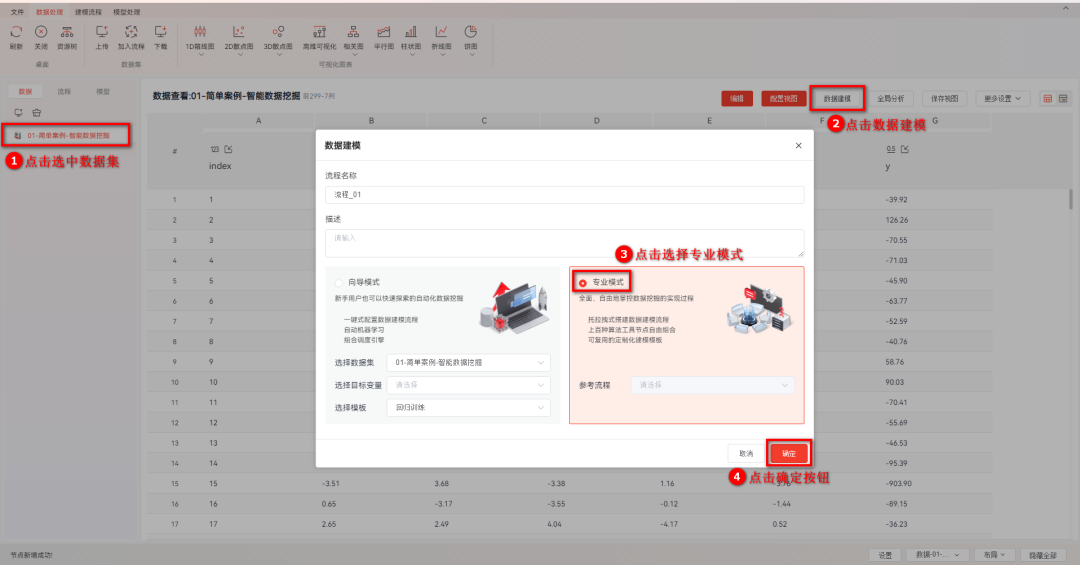
Task: Open the 选择模板 dropdown
Action: tap(468, 408)
